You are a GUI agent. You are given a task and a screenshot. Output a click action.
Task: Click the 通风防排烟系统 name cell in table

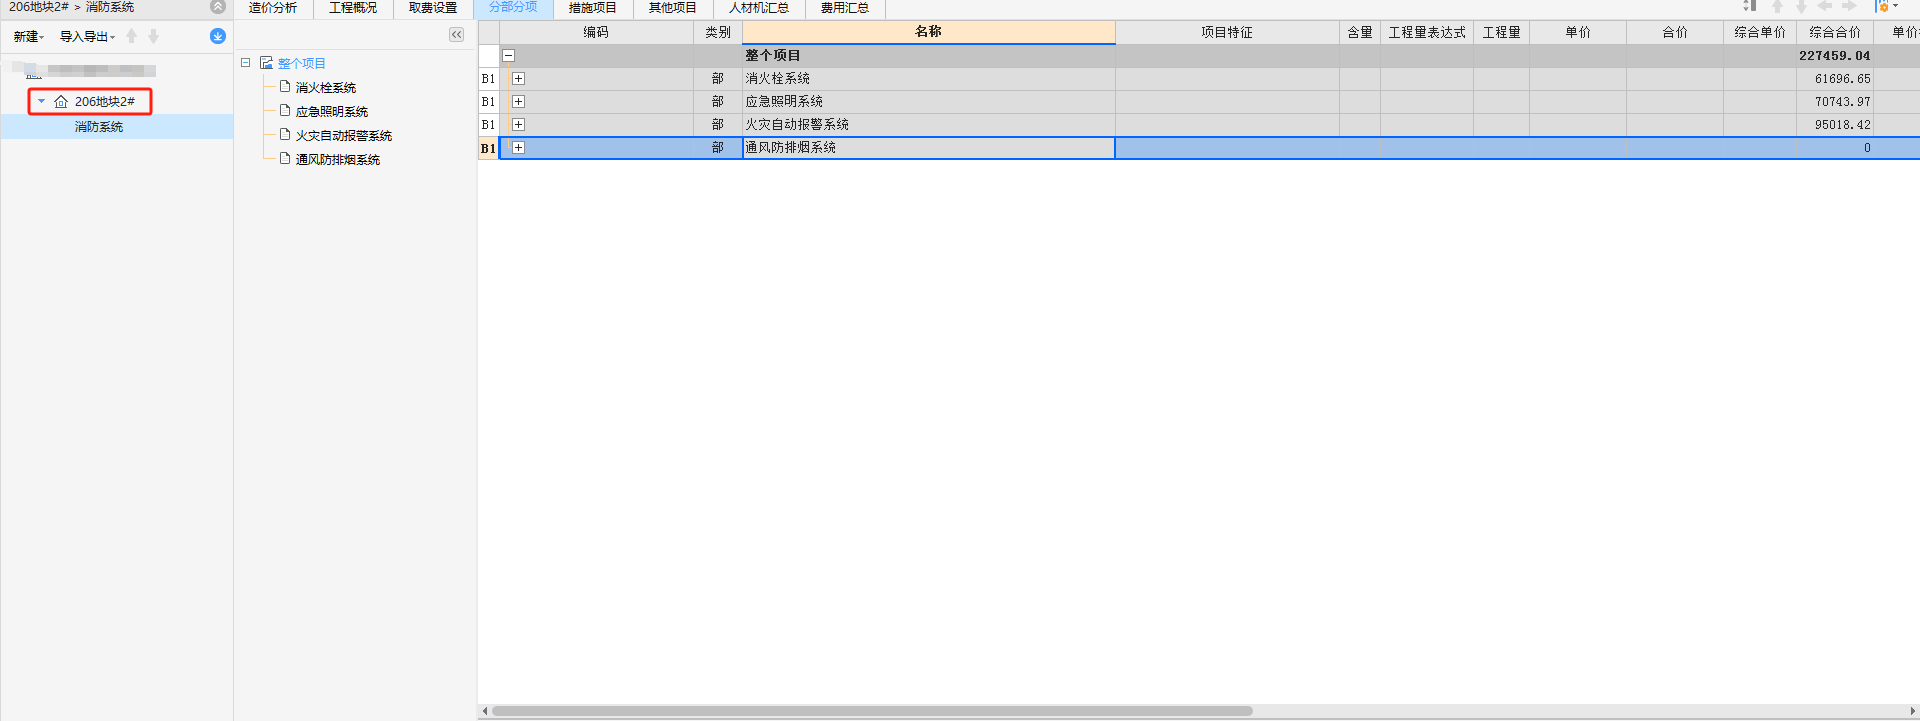tap(929, 148)
